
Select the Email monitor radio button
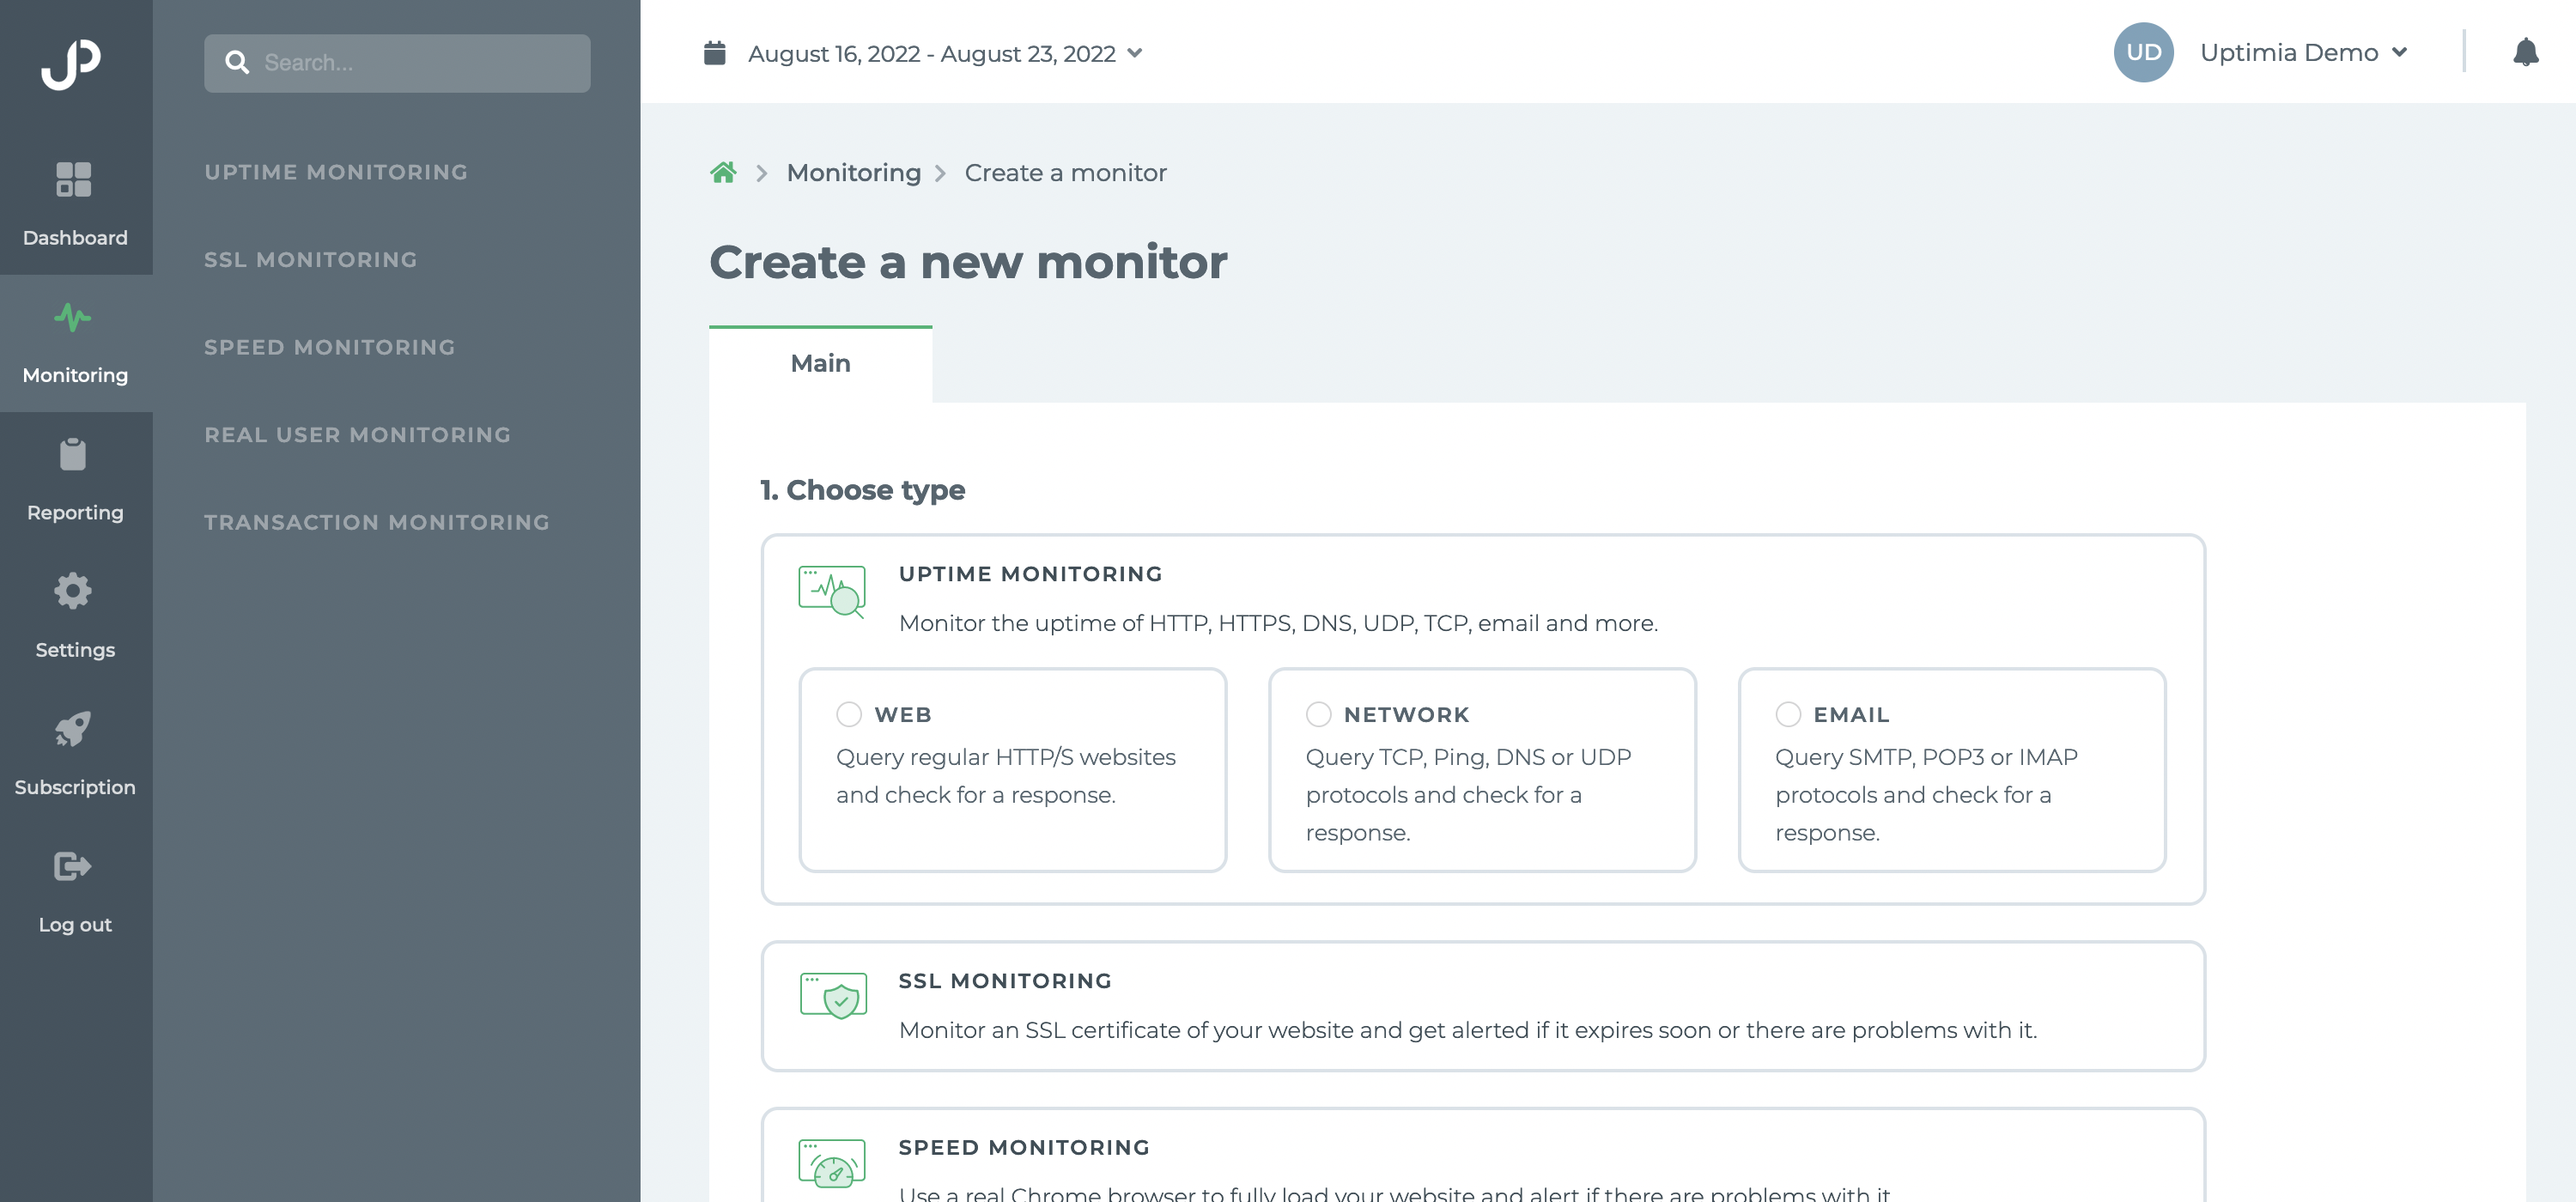tap(1788, 714)
